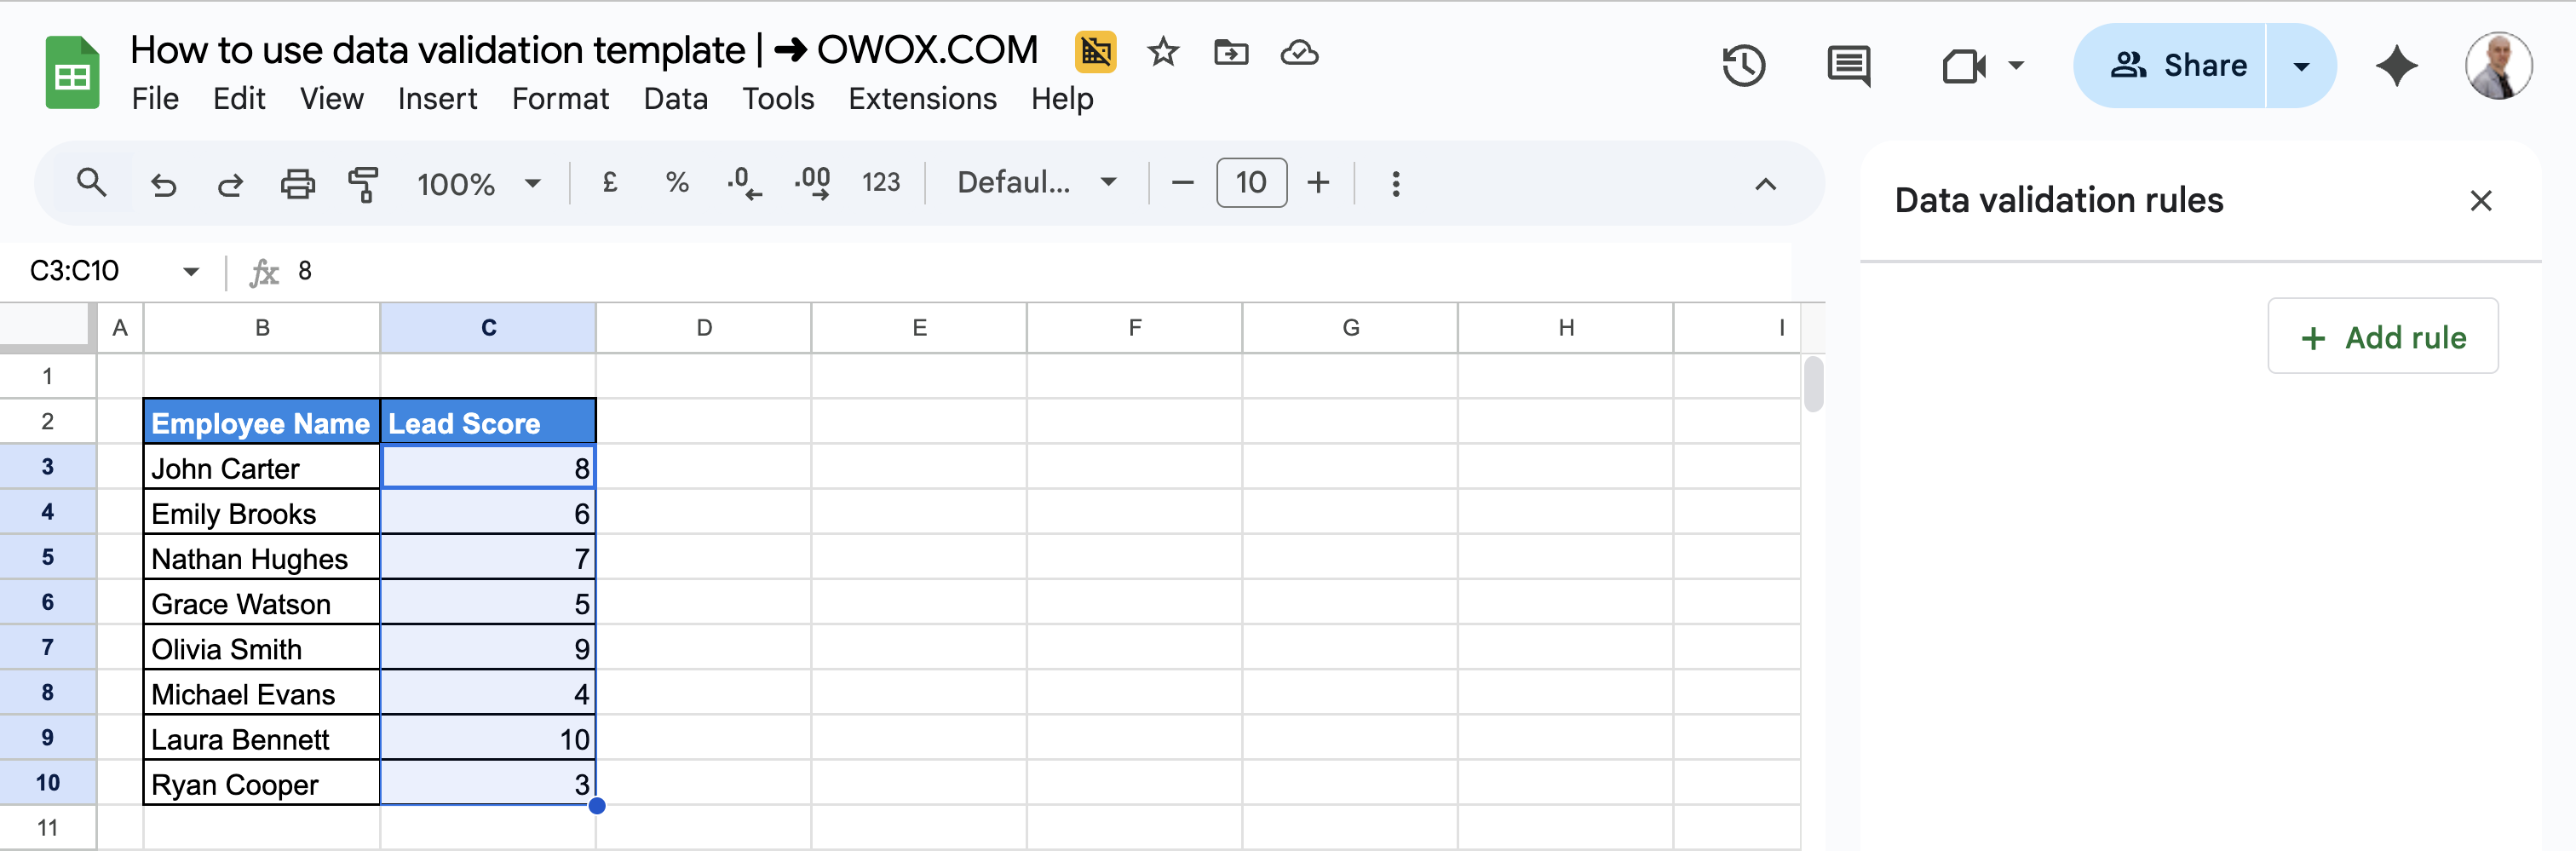Select row 5 header

pyautogui.click(x=48, y=557)
